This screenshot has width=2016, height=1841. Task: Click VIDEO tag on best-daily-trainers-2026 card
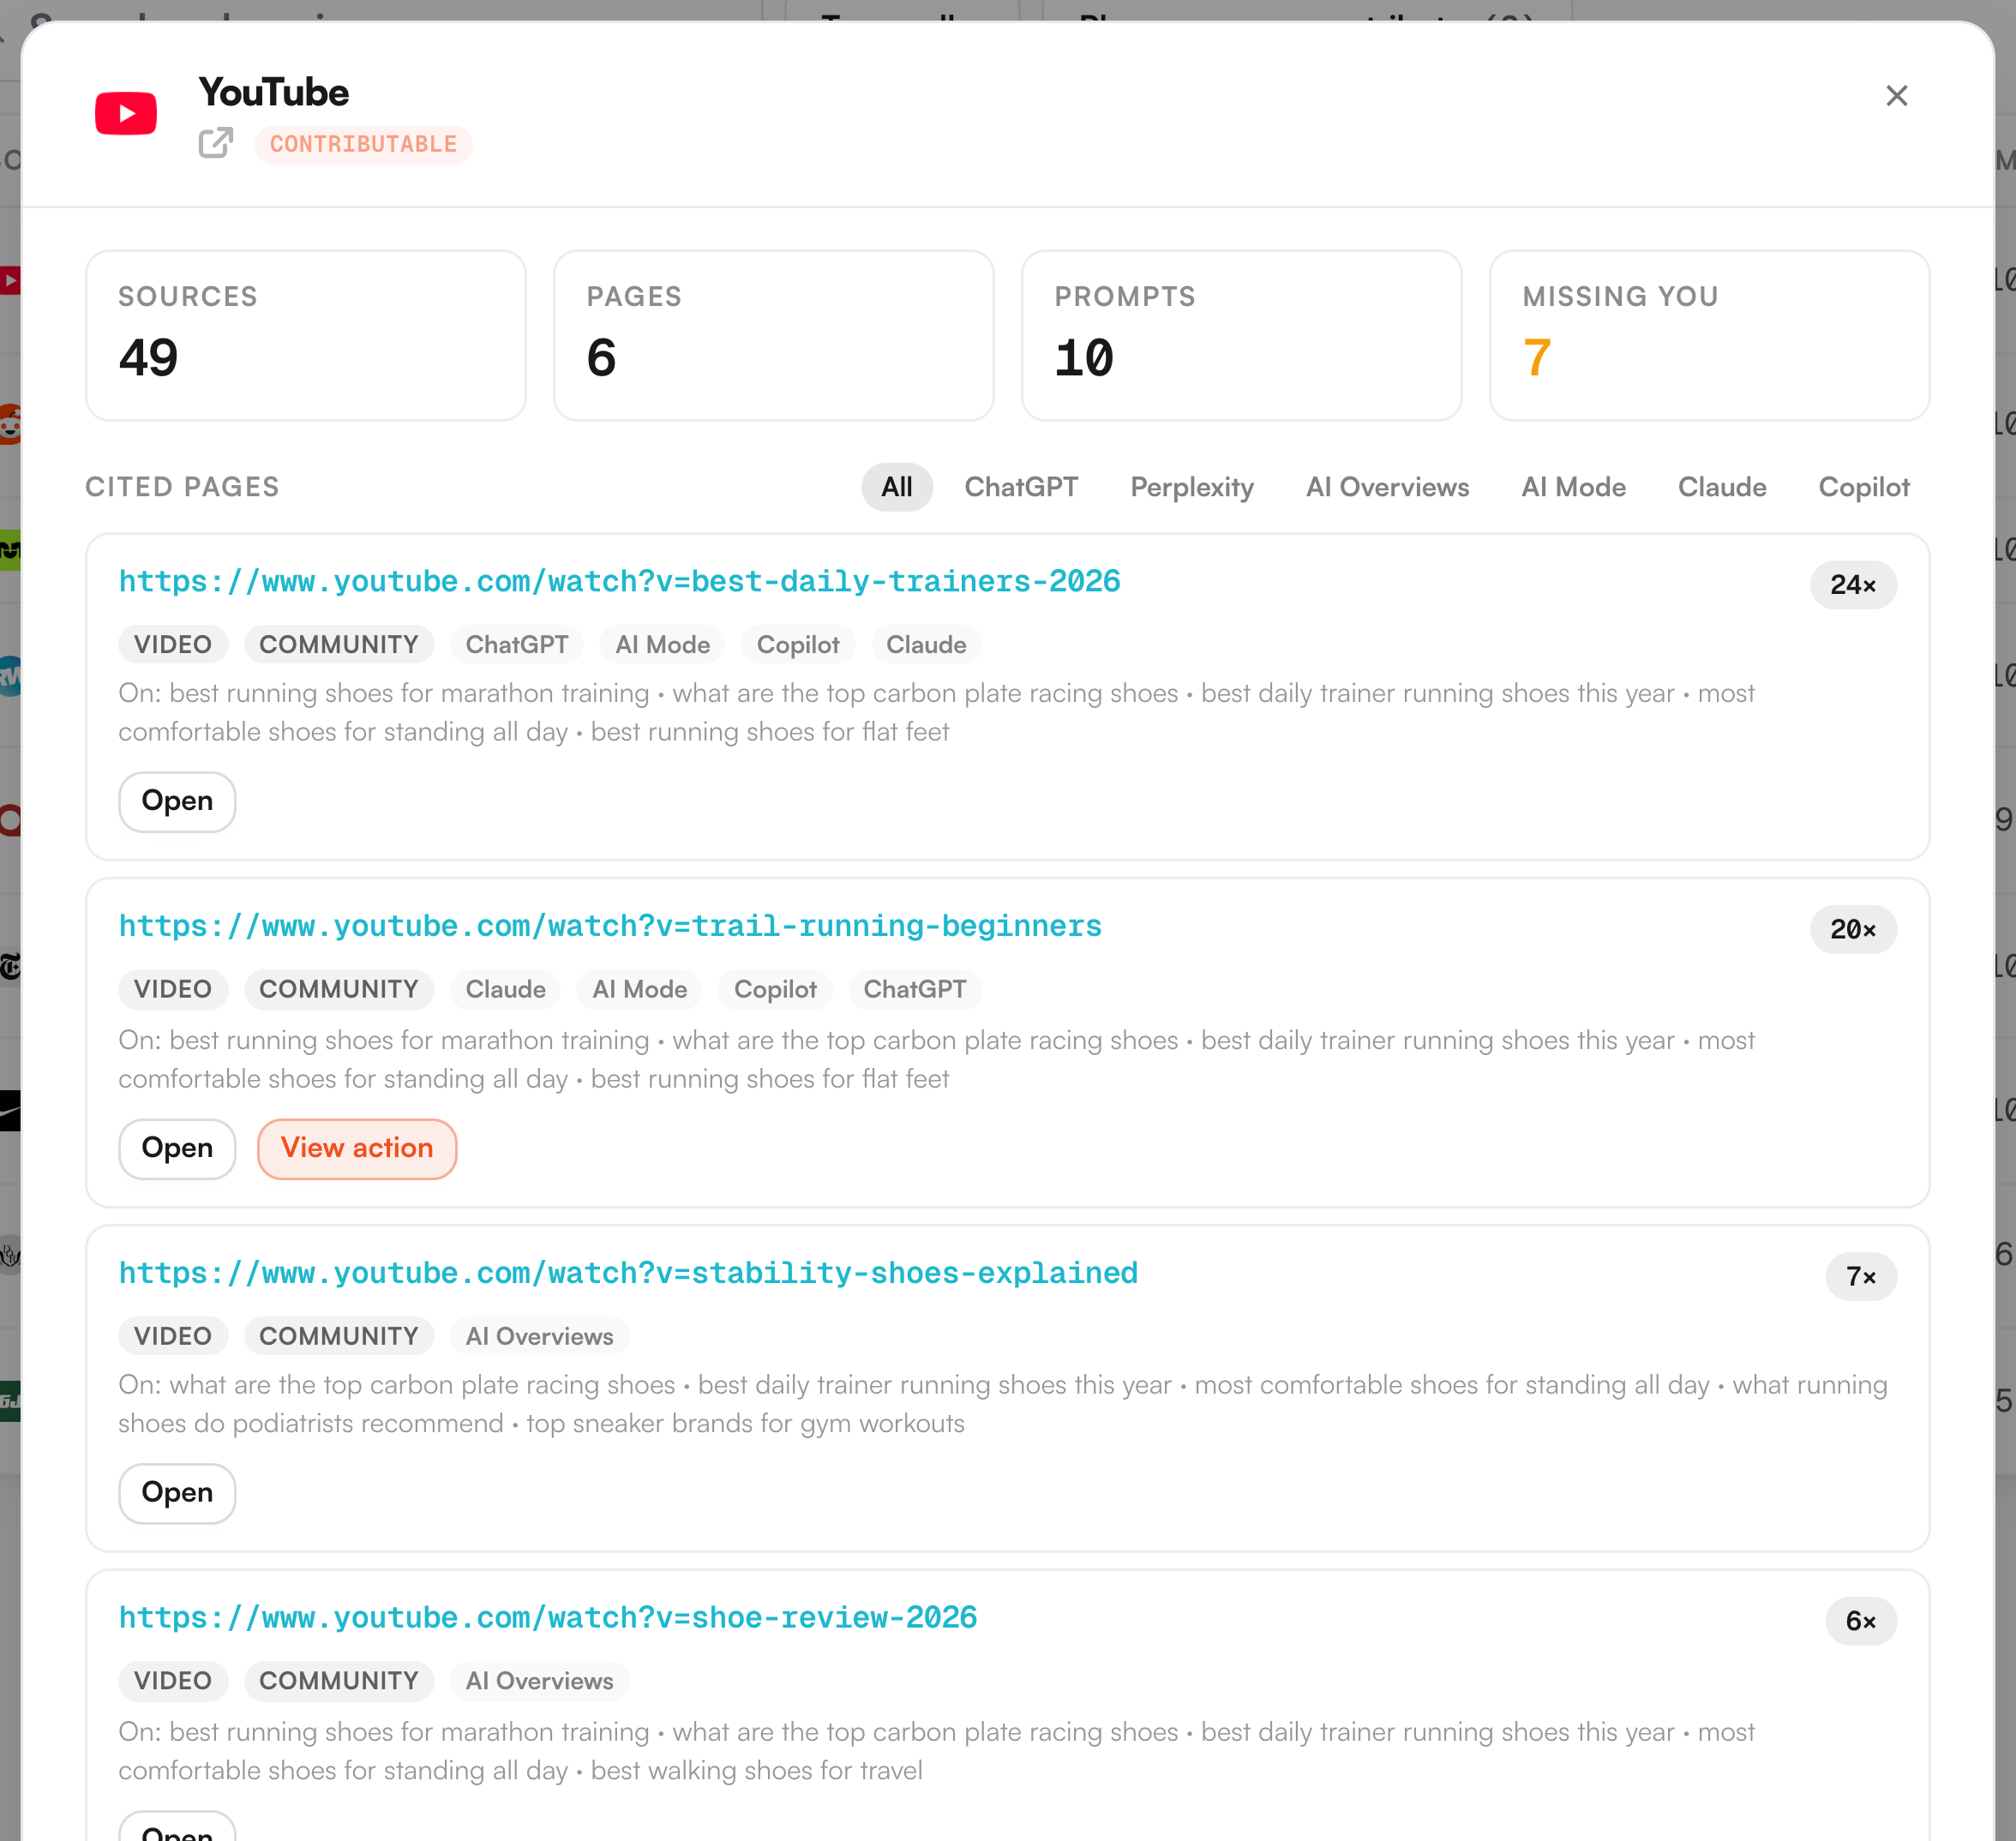[173, 644]
